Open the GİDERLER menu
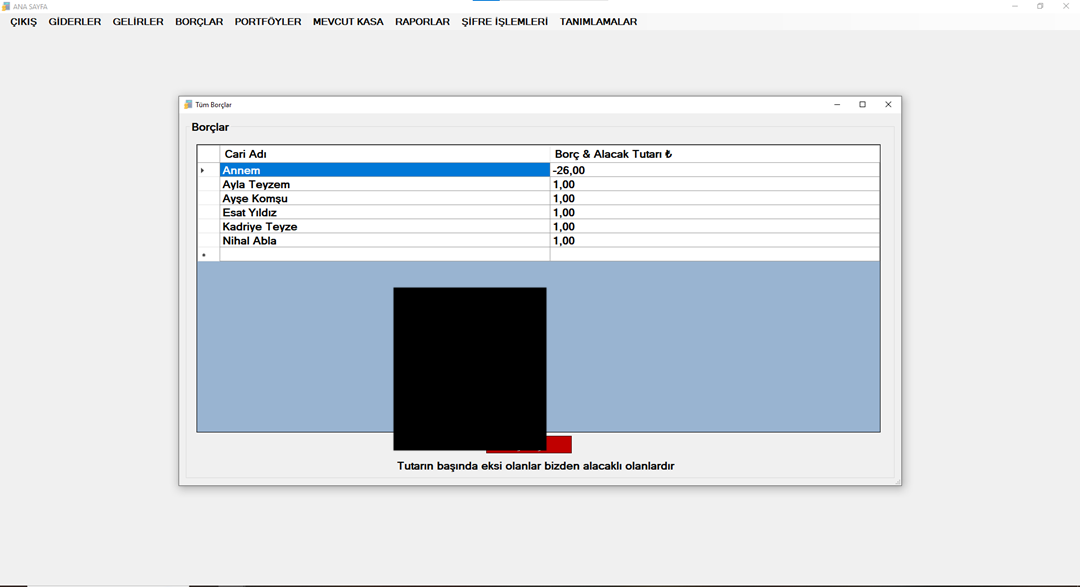Screen dimensions: 1080x587 coord(75,22)
